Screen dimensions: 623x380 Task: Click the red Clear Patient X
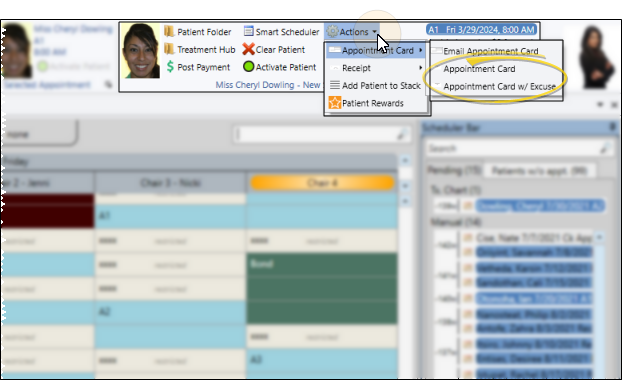click(248, 49)
